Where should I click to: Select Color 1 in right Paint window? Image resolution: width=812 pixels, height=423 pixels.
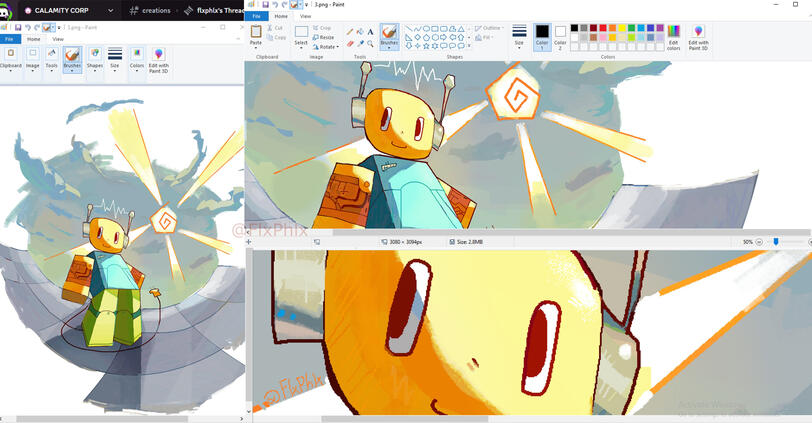click(x=541, y=35)
